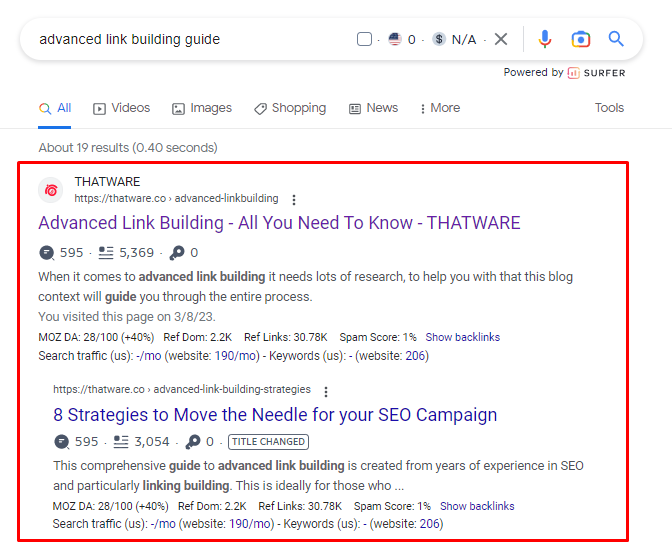Click THATWARE site name above first result
Image resolution: width=672 pixels, height=546 pixels.
coord(107,182)
